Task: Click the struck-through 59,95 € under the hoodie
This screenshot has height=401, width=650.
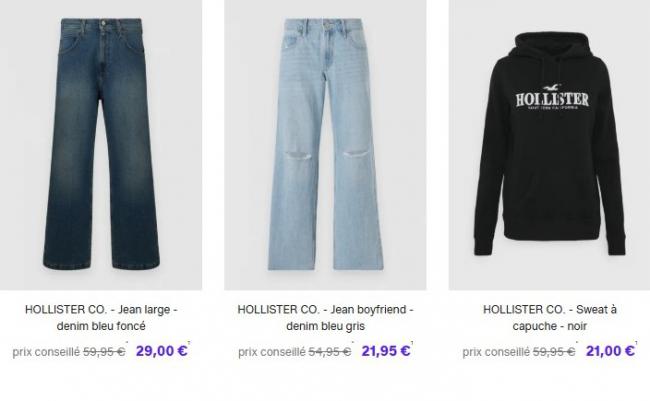Action: (554, 352)
